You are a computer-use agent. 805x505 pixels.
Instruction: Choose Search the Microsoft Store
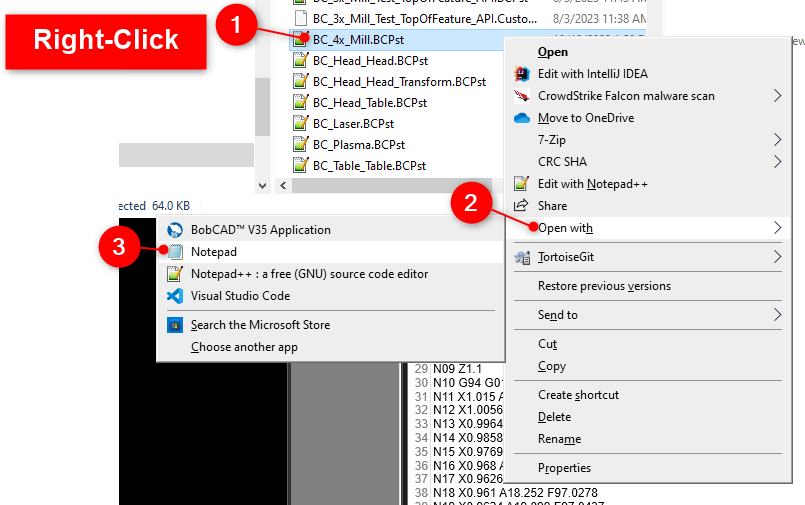coord(260,325)
